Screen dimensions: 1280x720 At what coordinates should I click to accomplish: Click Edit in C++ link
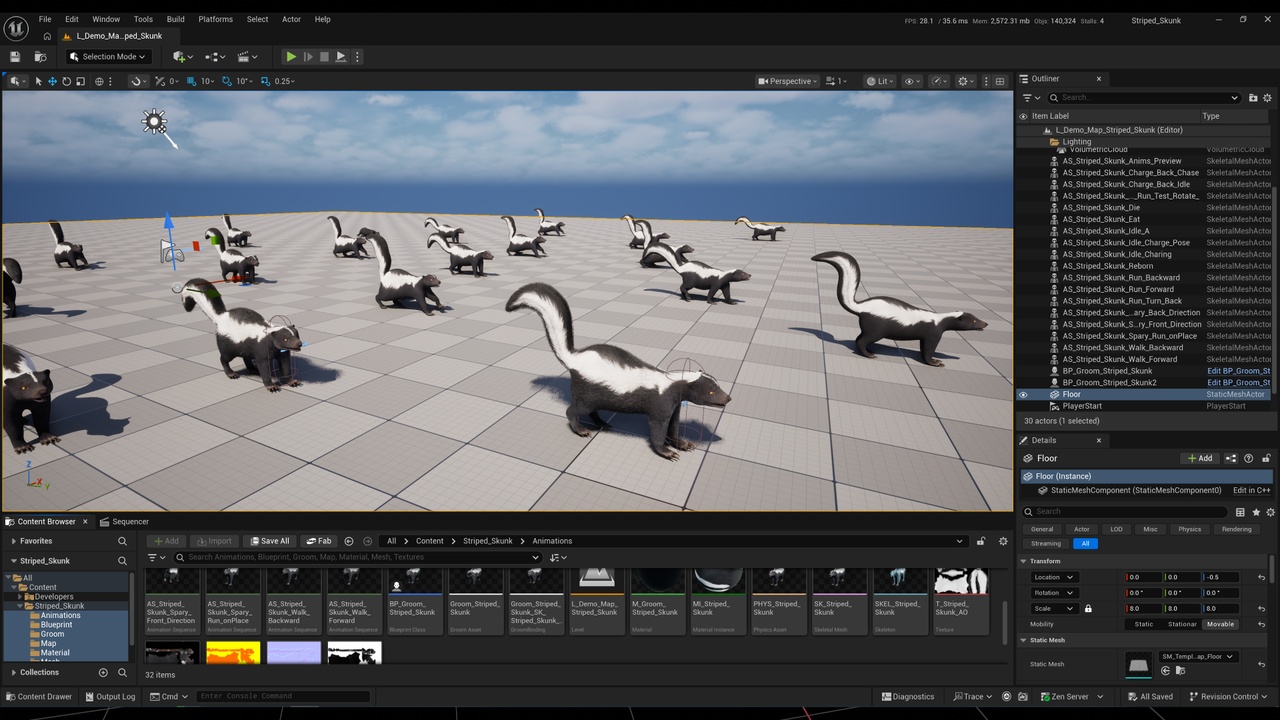click(1251, 490)
